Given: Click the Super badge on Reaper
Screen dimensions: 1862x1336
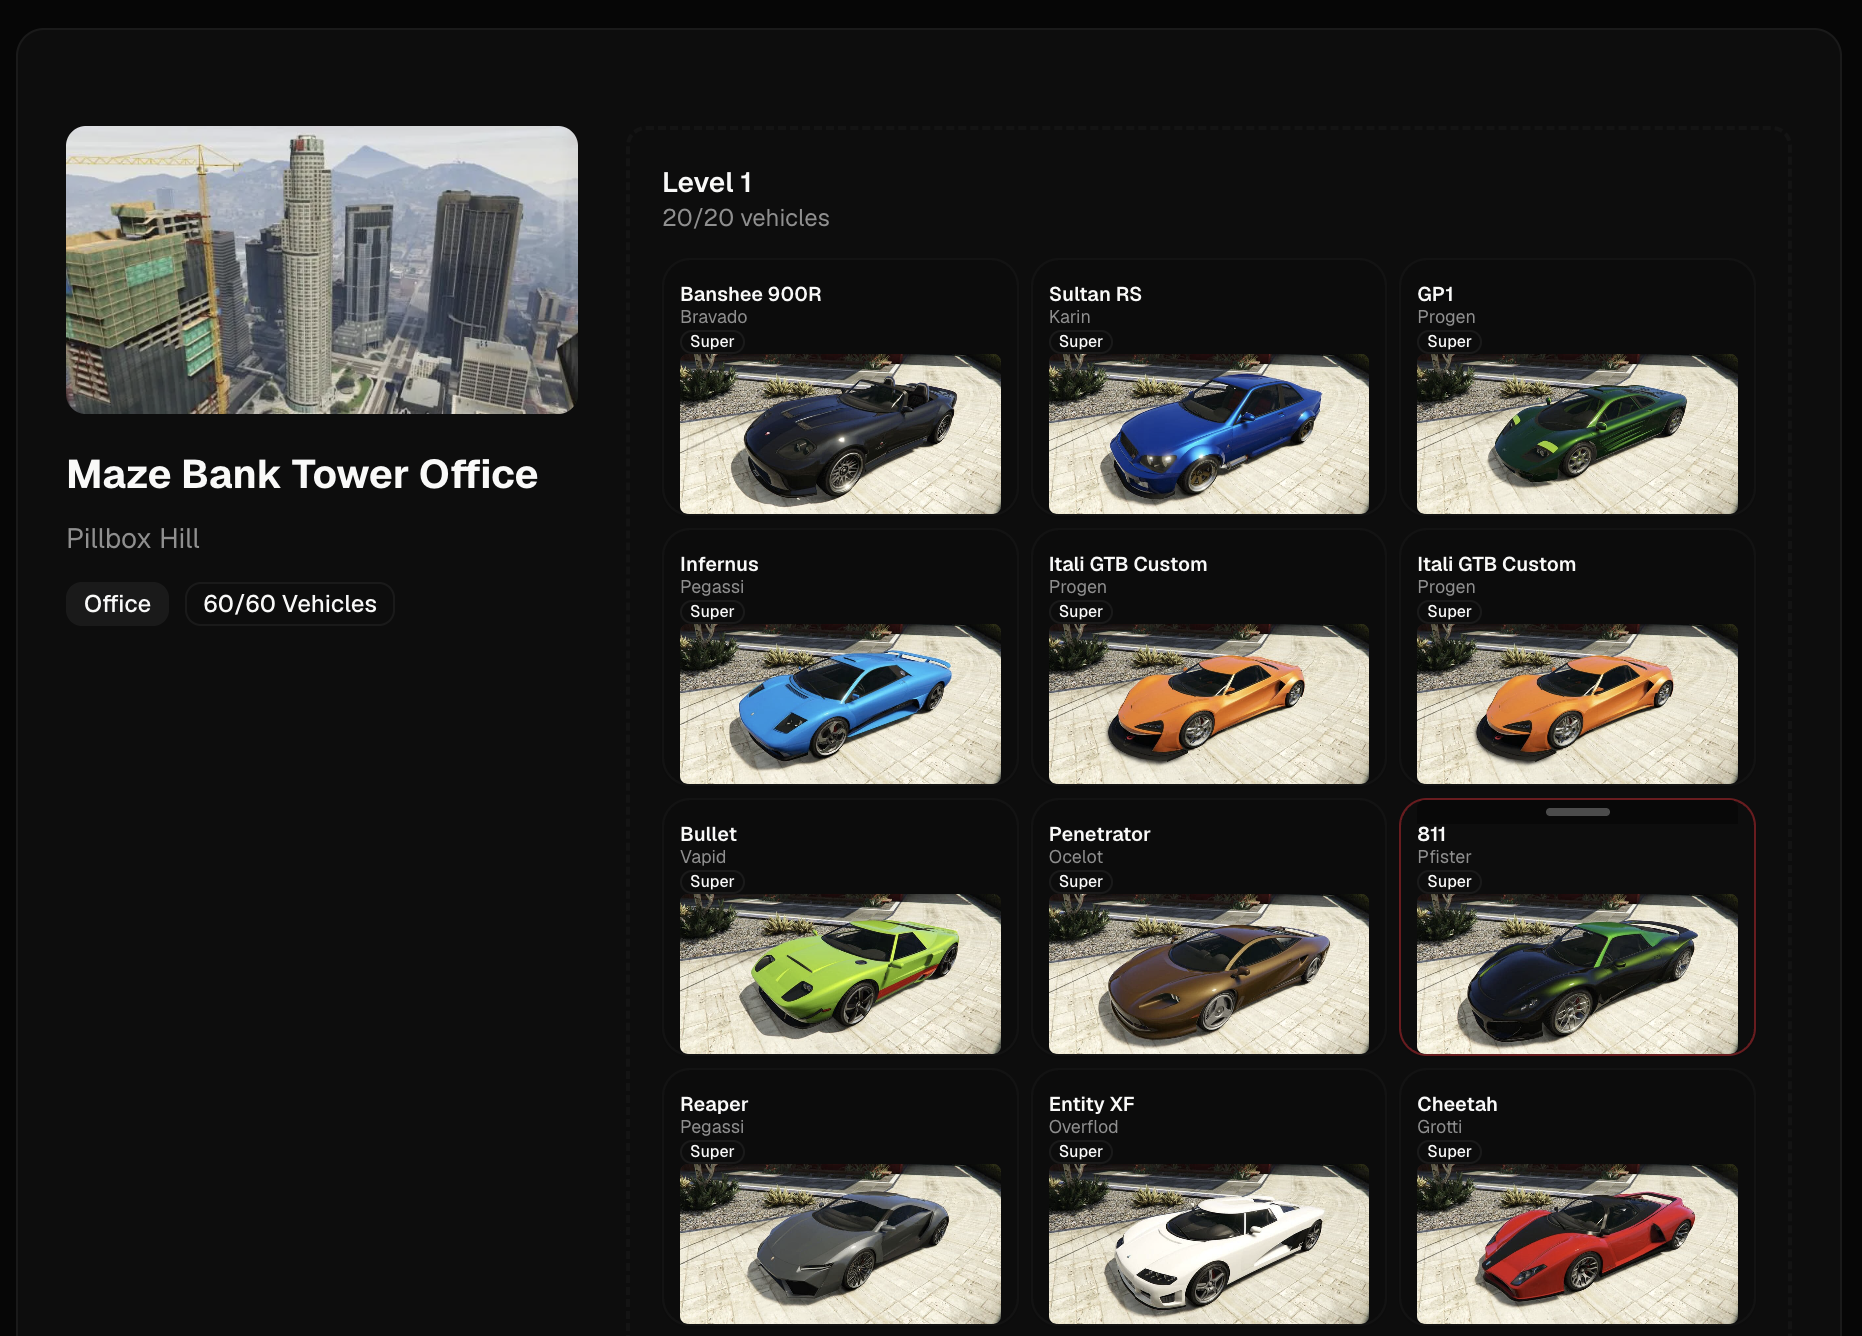Looking at the screenshot, I should tap(712, 1152).
